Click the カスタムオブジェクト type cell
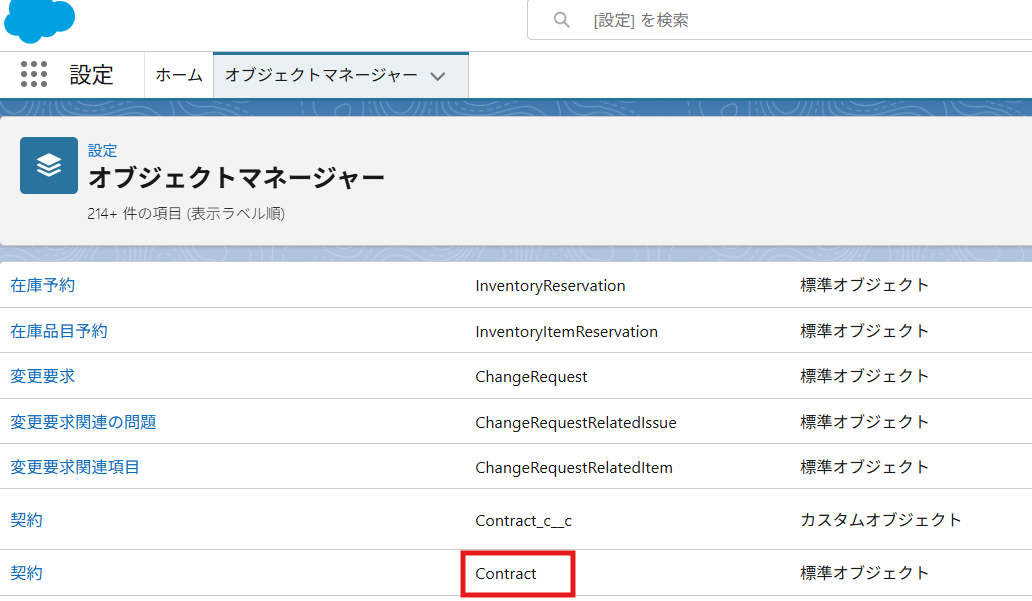The width and height of the screenshot is (1032, 601). [x=880, y=520]
